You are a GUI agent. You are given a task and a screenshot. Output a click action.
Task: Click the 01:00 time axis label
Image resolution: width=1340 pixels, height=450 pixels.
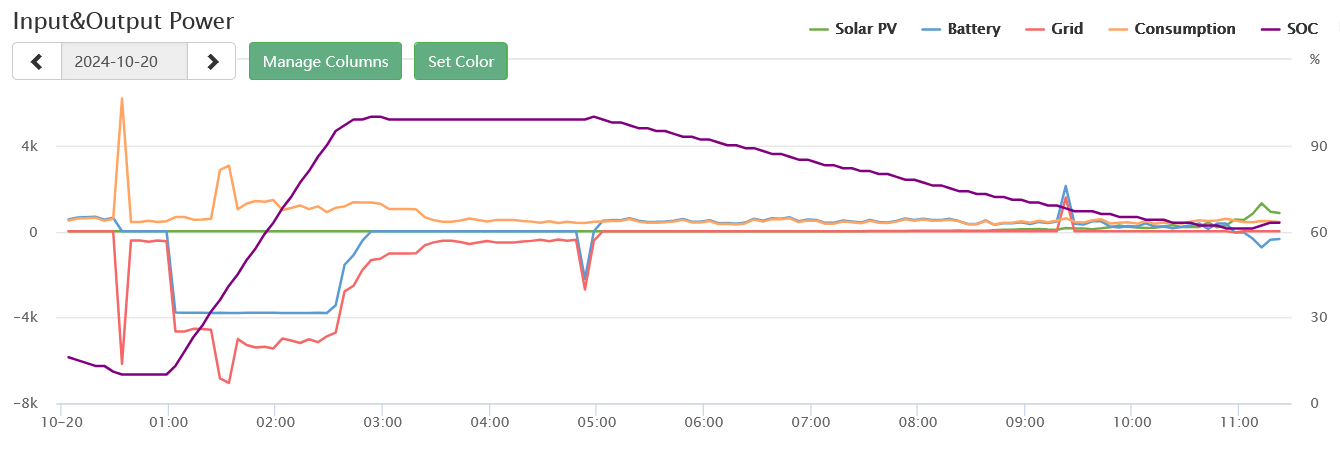(168, 424)
